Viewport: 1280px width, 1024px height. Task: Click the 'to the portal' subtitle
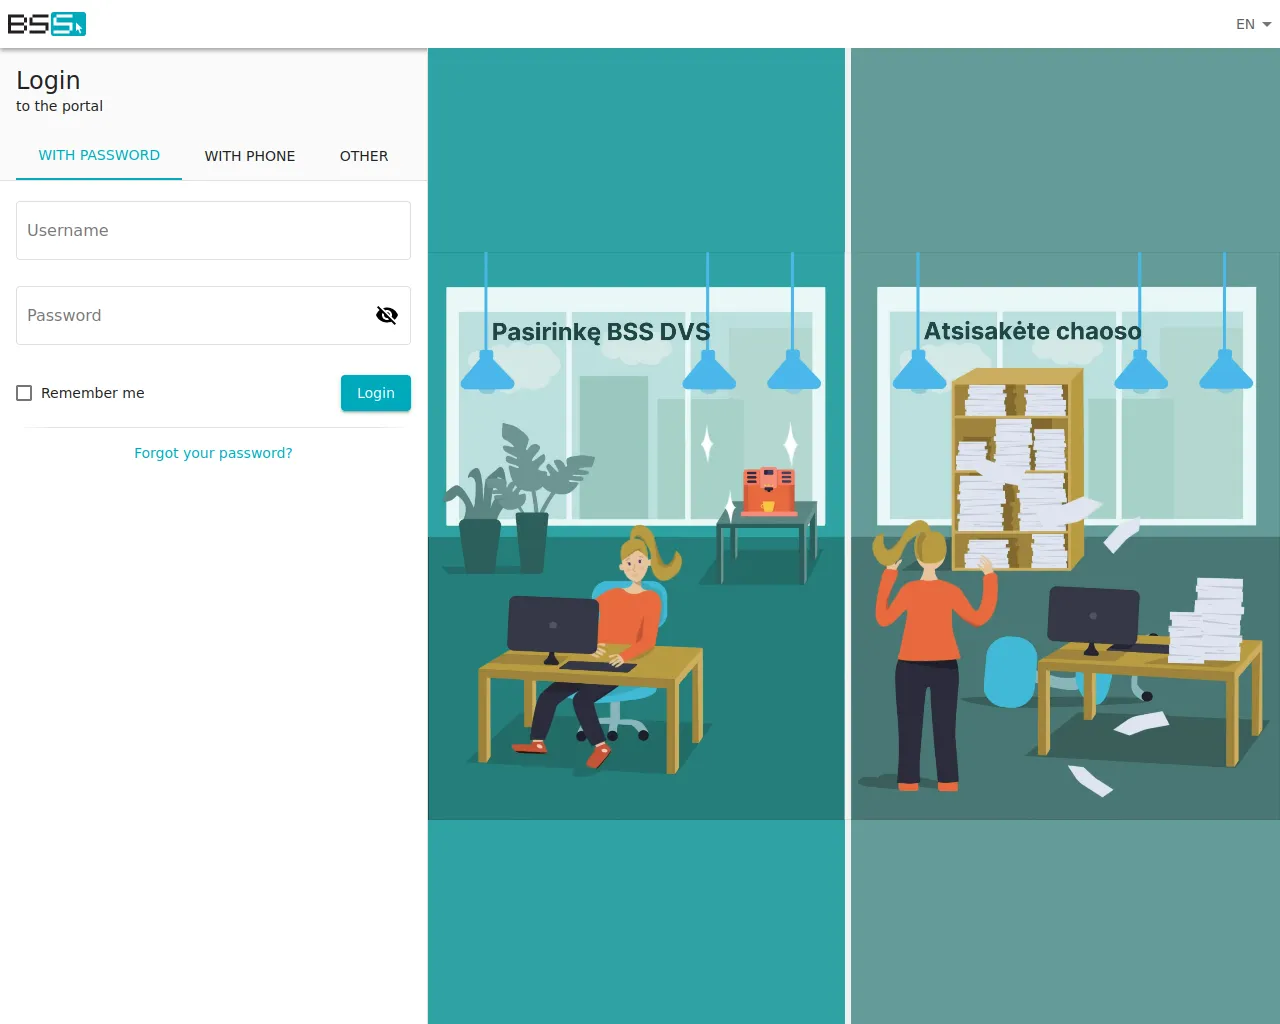[59, 106]
